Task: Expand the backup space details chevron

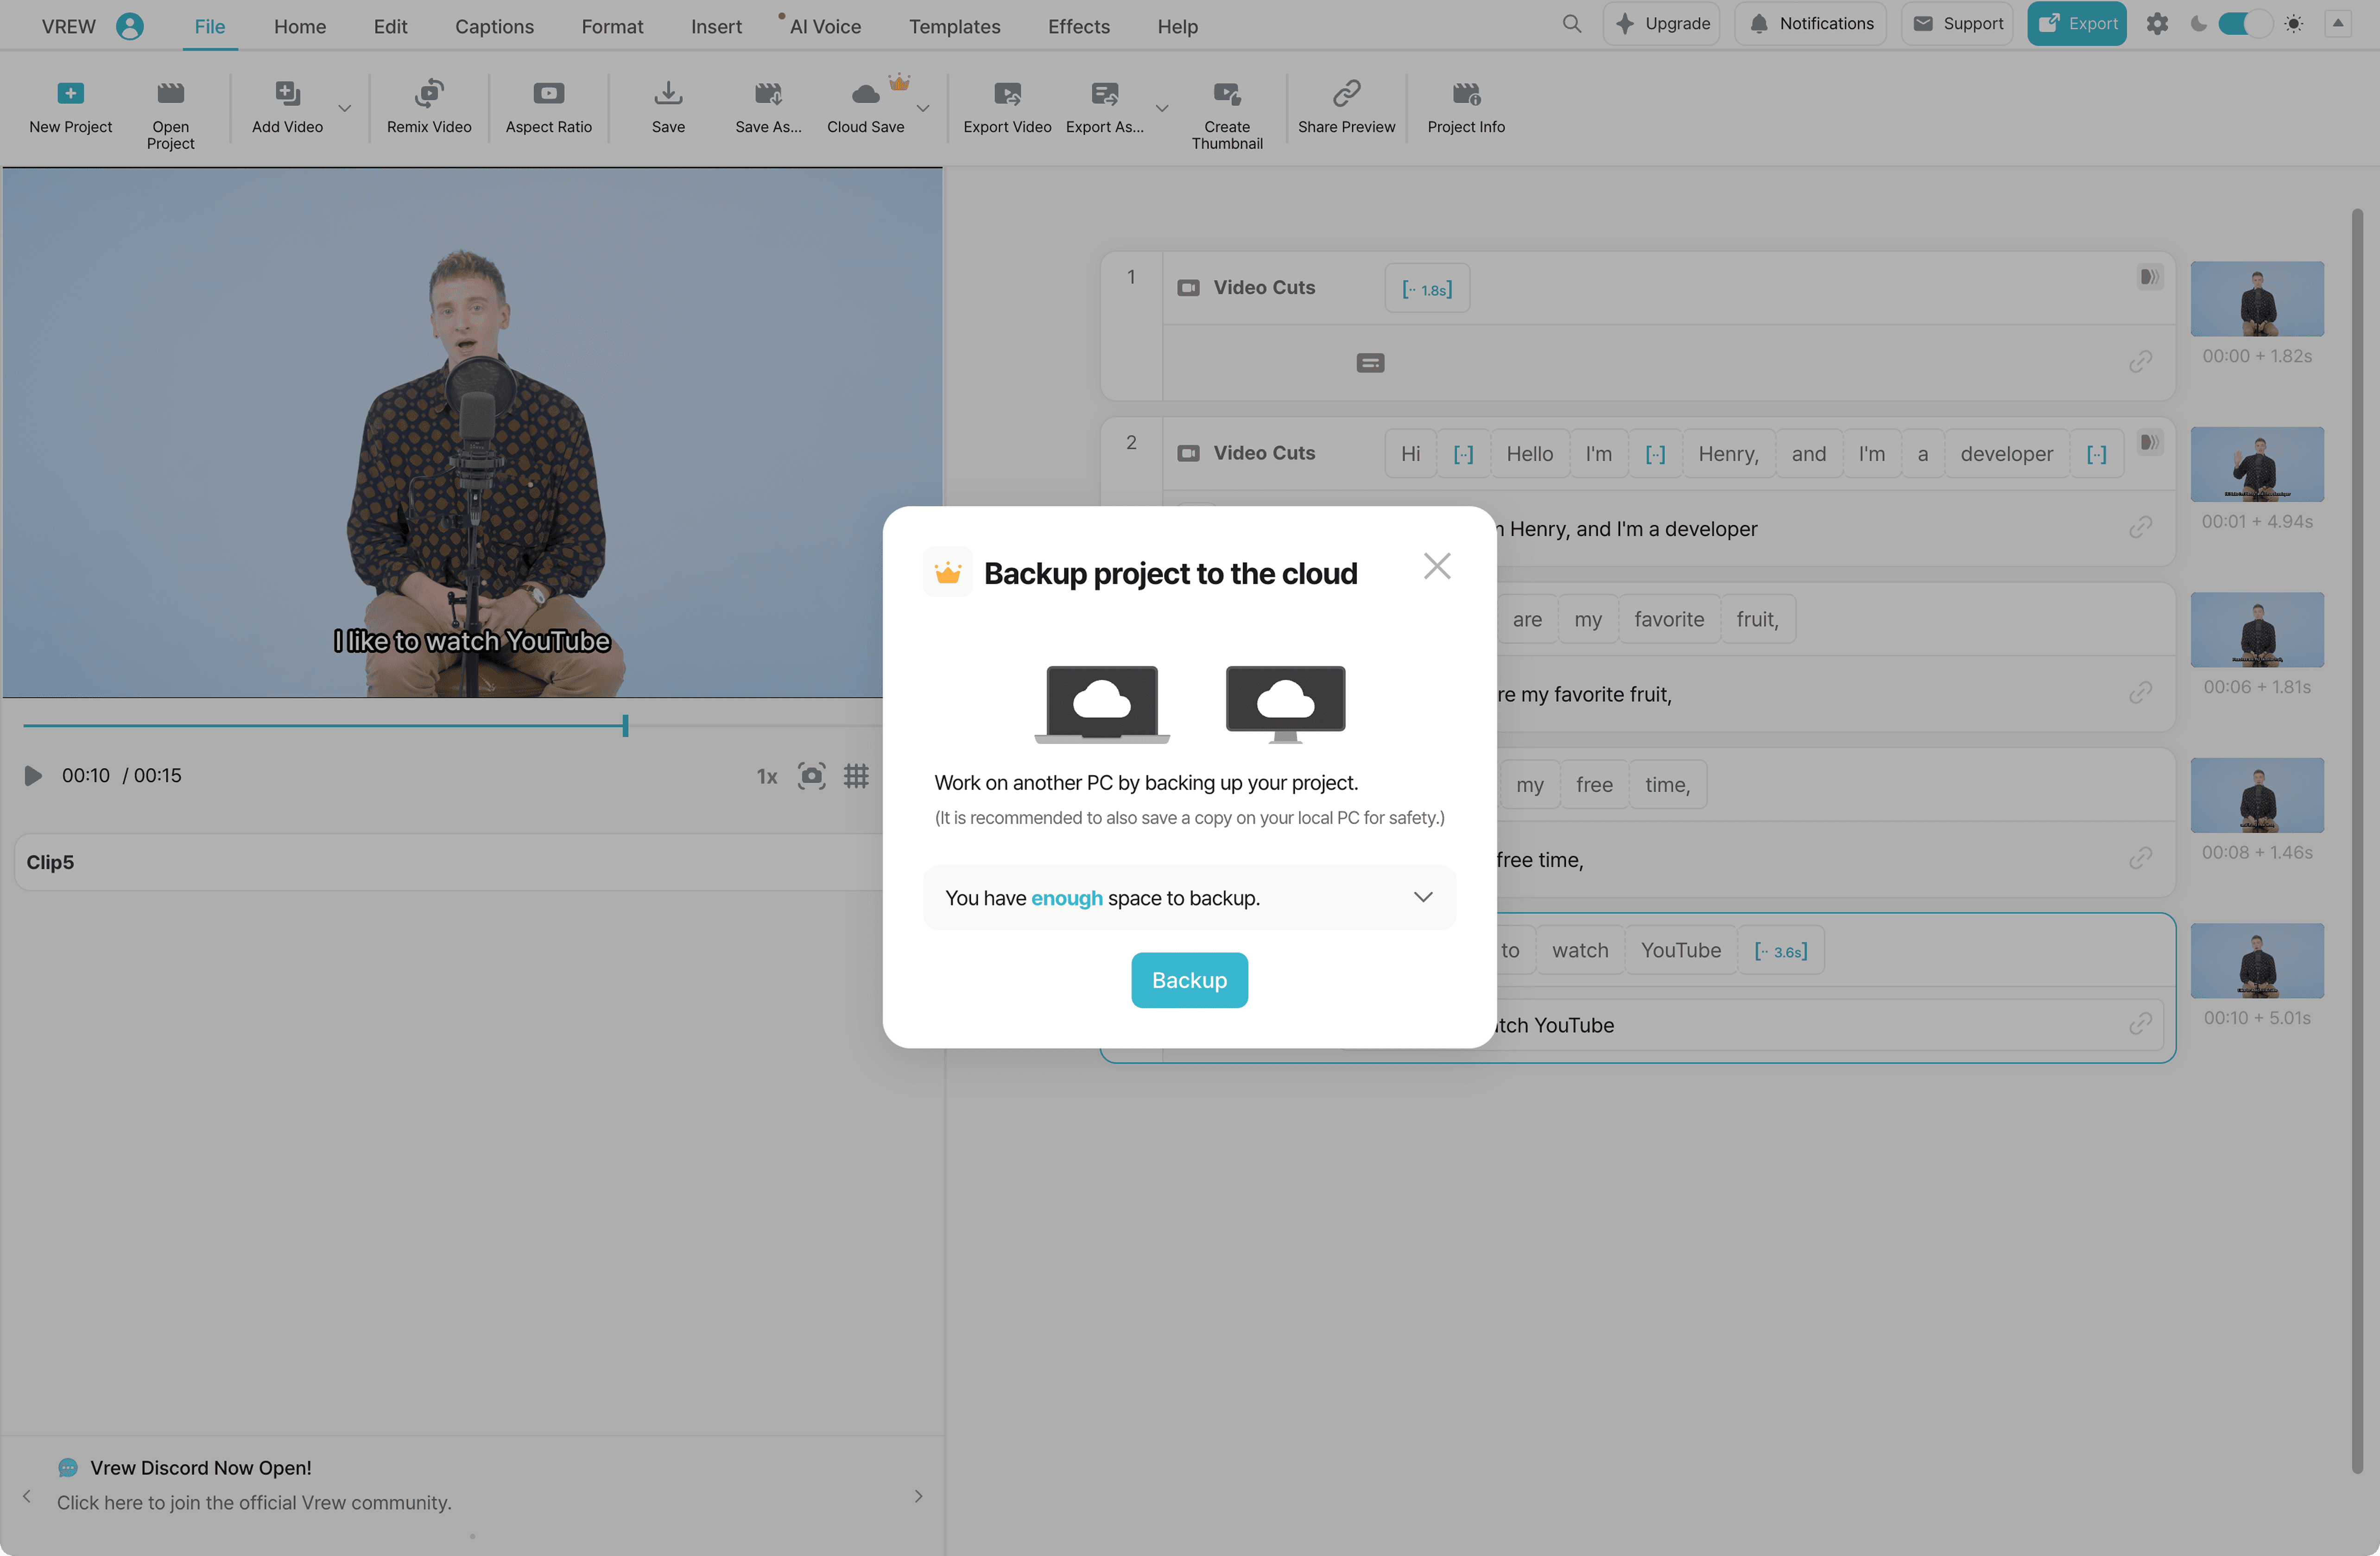Action: coord(1422,897)
